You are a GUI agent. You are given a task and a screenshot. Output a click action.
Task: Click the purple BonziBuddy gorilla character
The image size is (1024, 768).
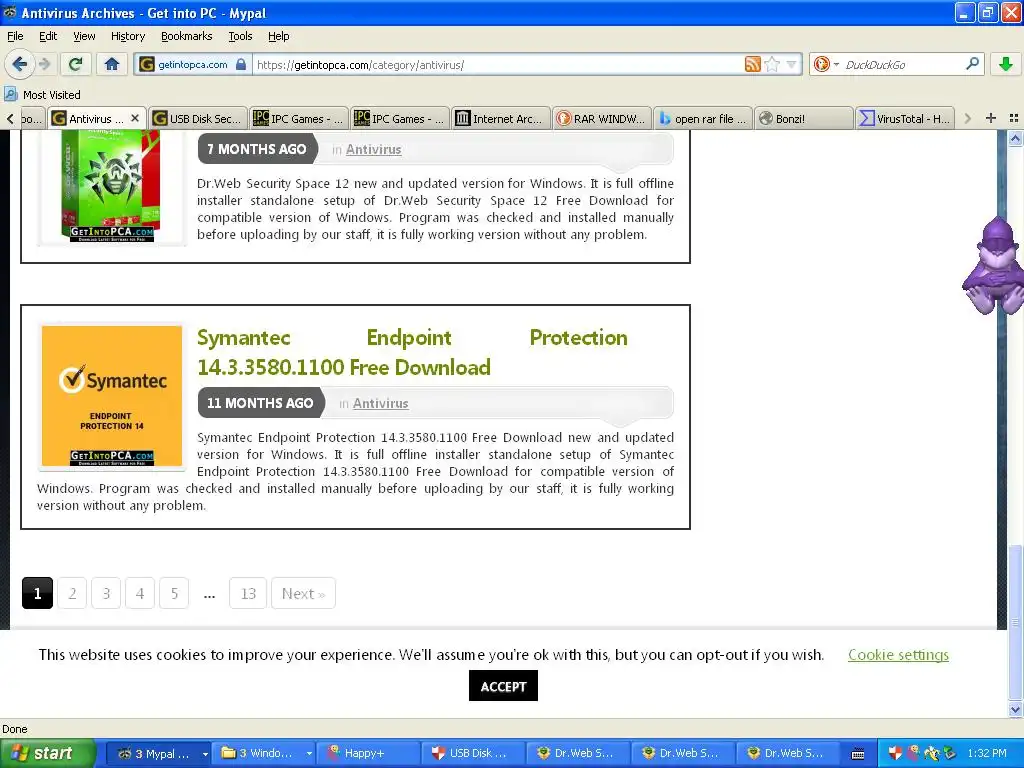[x=994, y=266]
